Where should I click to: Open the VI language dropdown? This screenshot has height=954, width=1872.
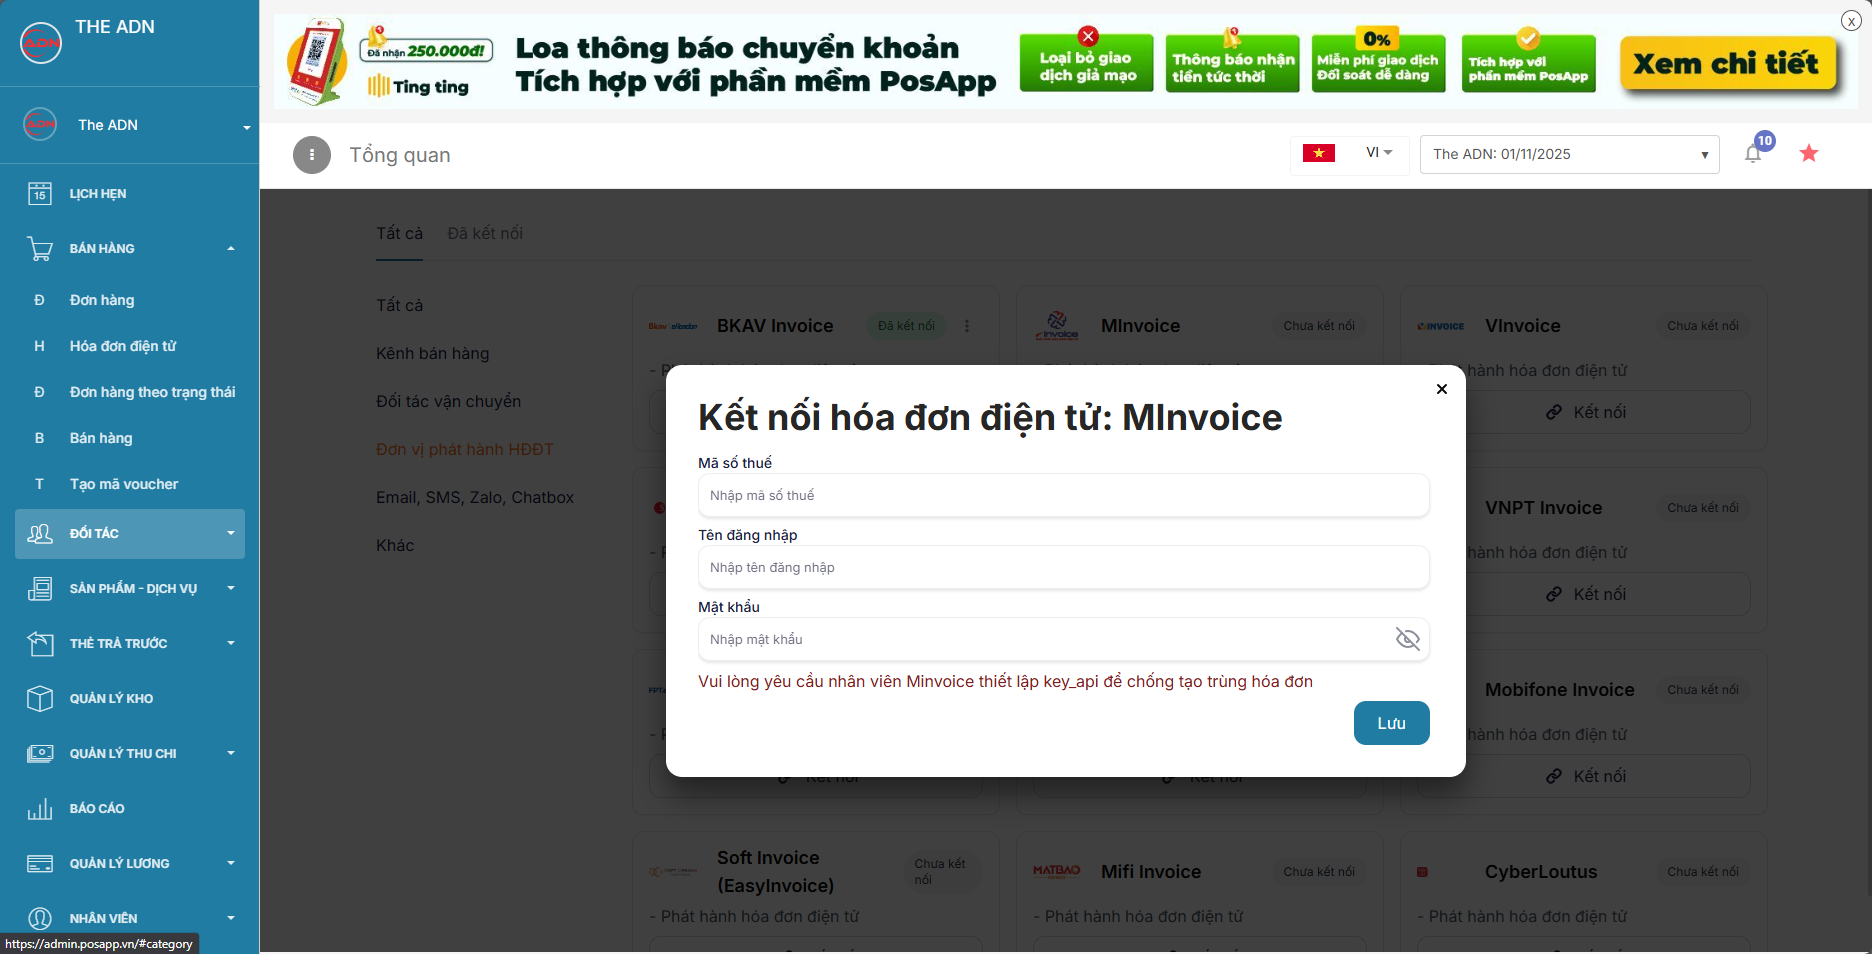(x=1379, y=153)
